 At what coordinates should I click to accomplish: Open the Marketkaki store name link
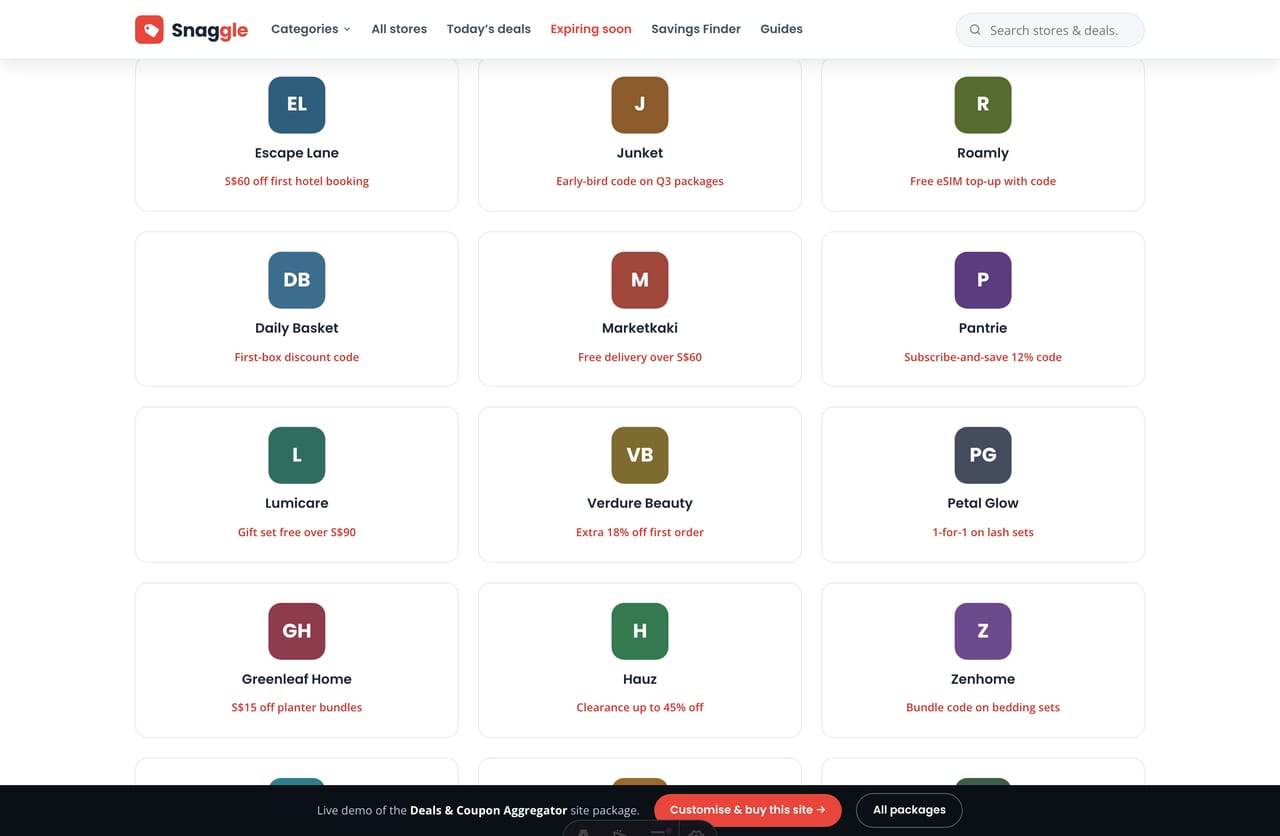[x=640, y=328]
